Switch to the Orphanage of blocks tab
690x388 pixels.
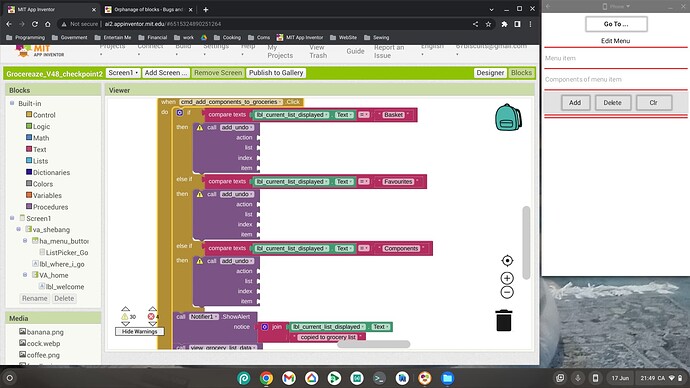(148, 9)
